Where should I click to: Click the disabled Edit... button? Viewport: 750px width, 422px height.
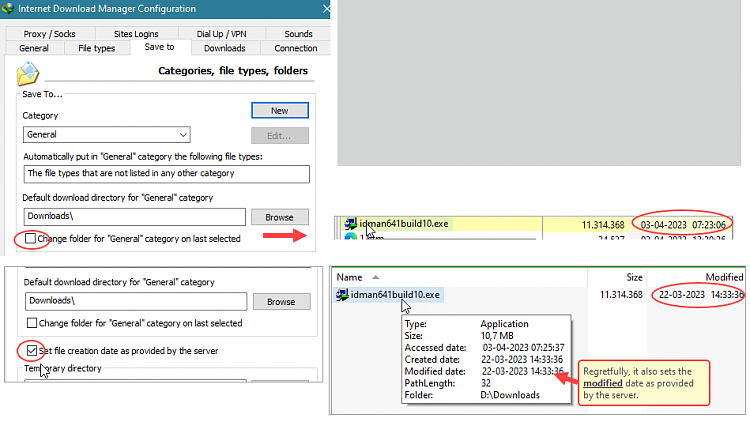[280, 136]
